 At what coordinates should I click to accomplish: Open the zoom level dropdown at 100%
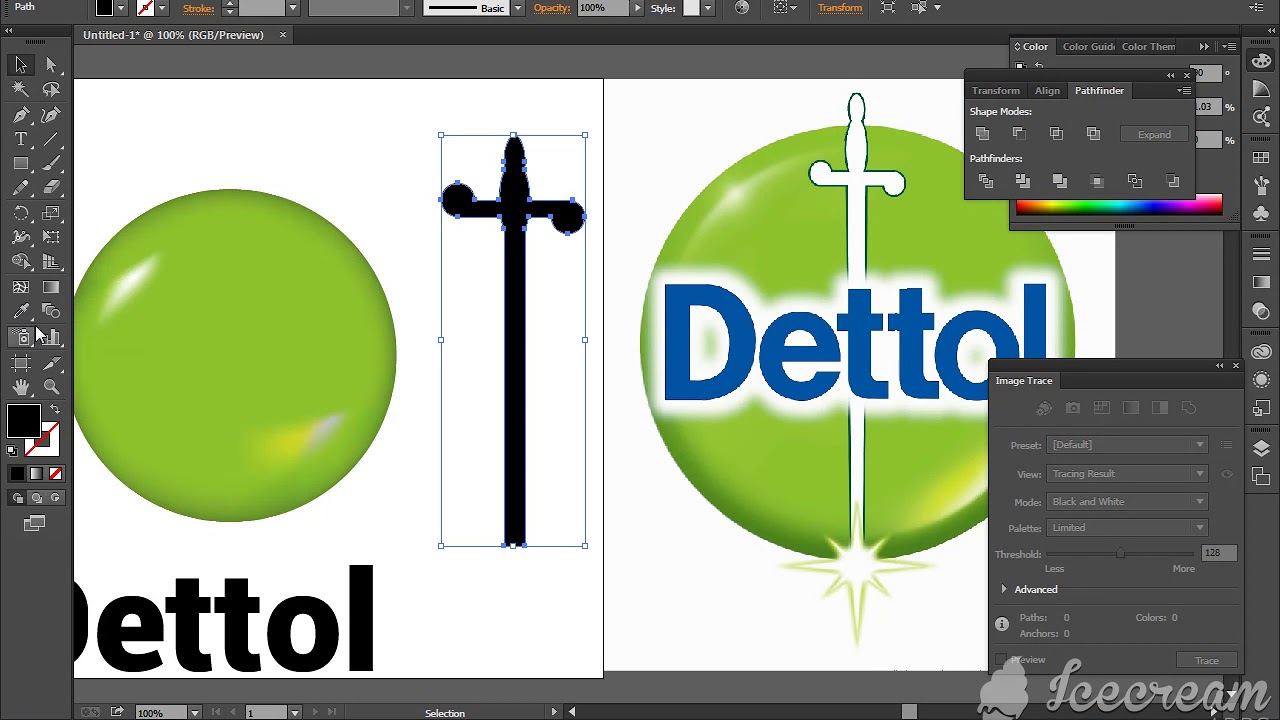click(194, 713)
